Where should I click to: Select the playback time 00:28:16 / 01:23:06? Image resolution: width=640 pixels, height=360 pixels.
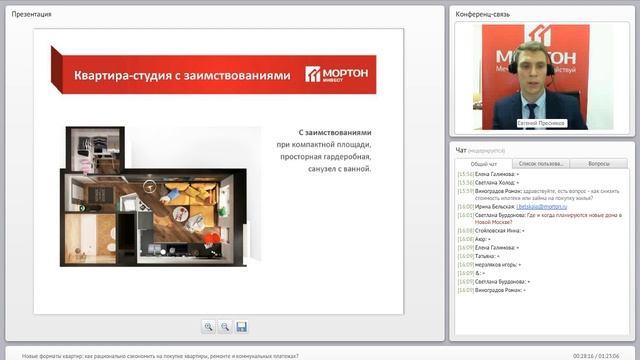(596, 356)
